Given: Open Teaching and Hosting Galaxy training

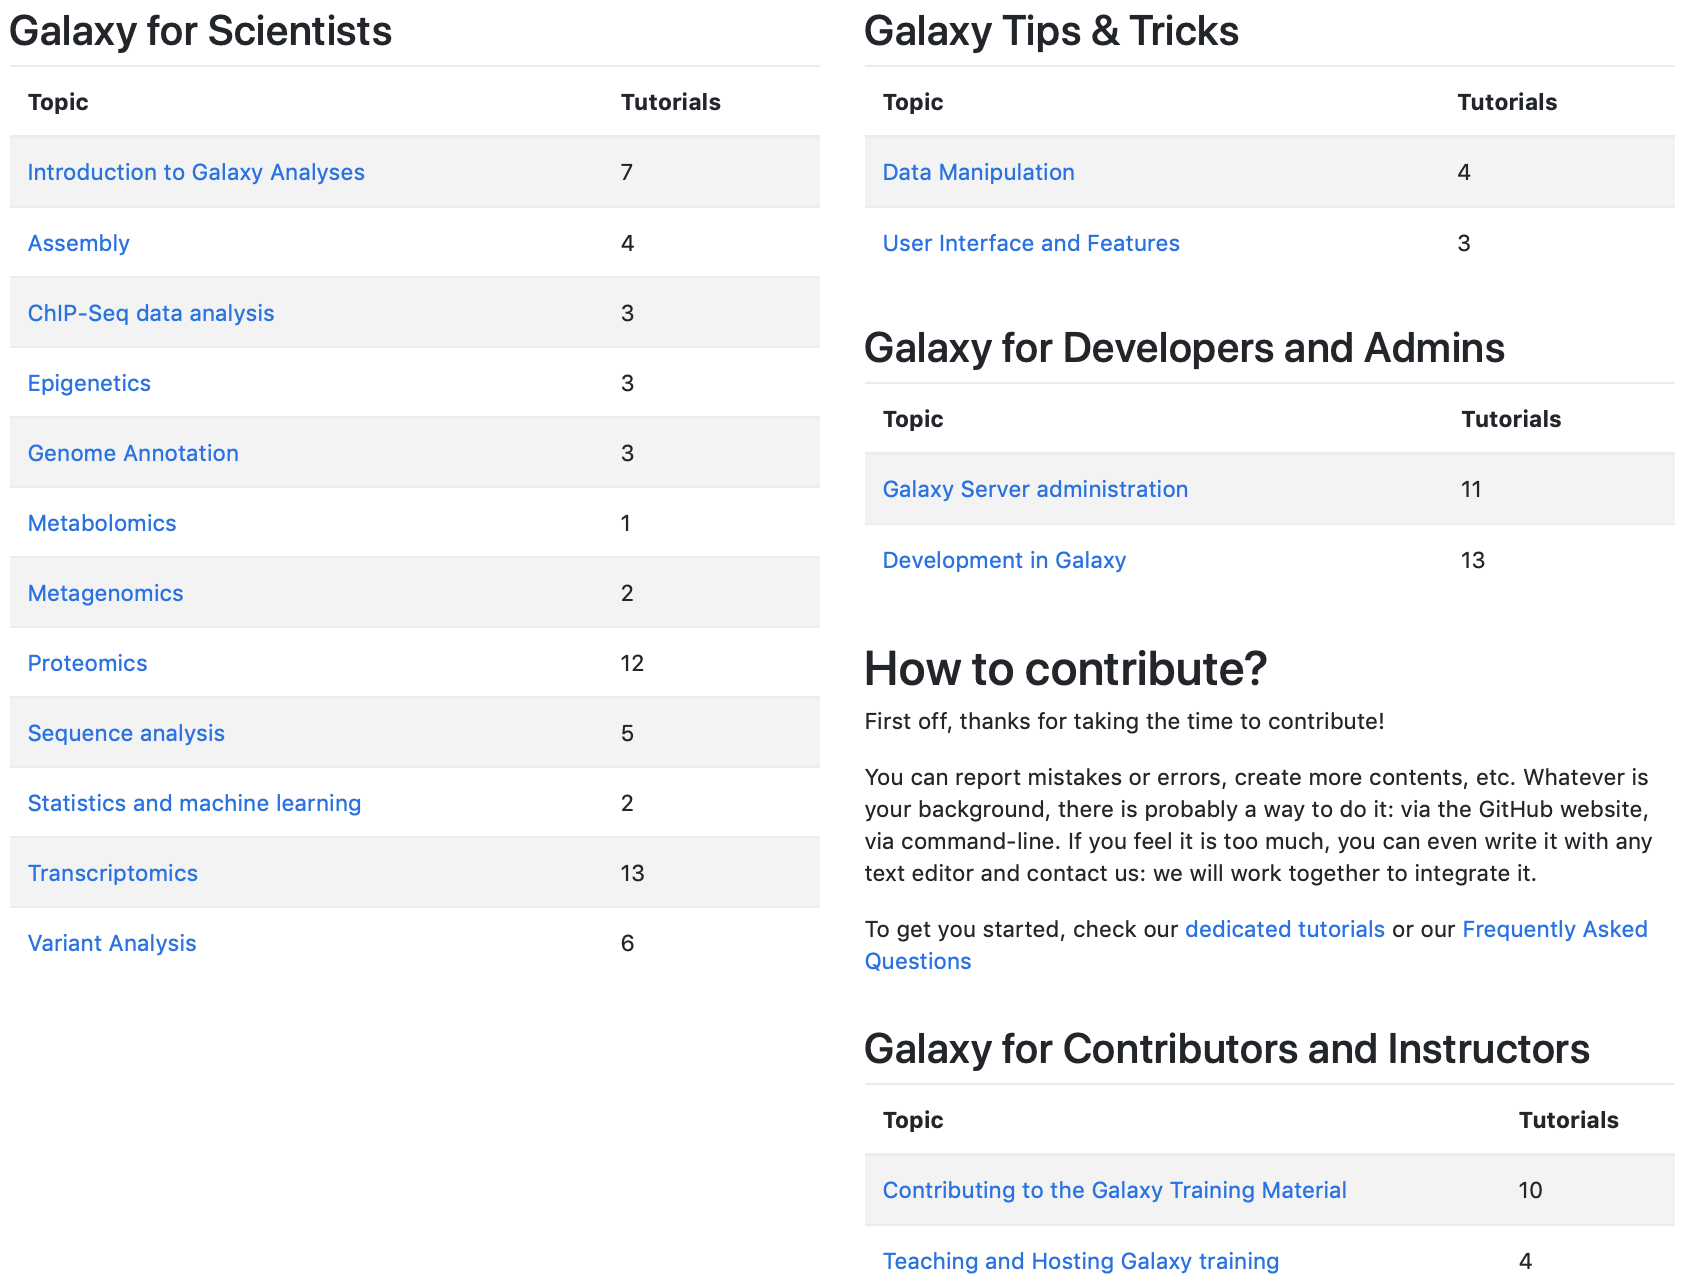Looking at the screenshot, I should point(1081,1261).
